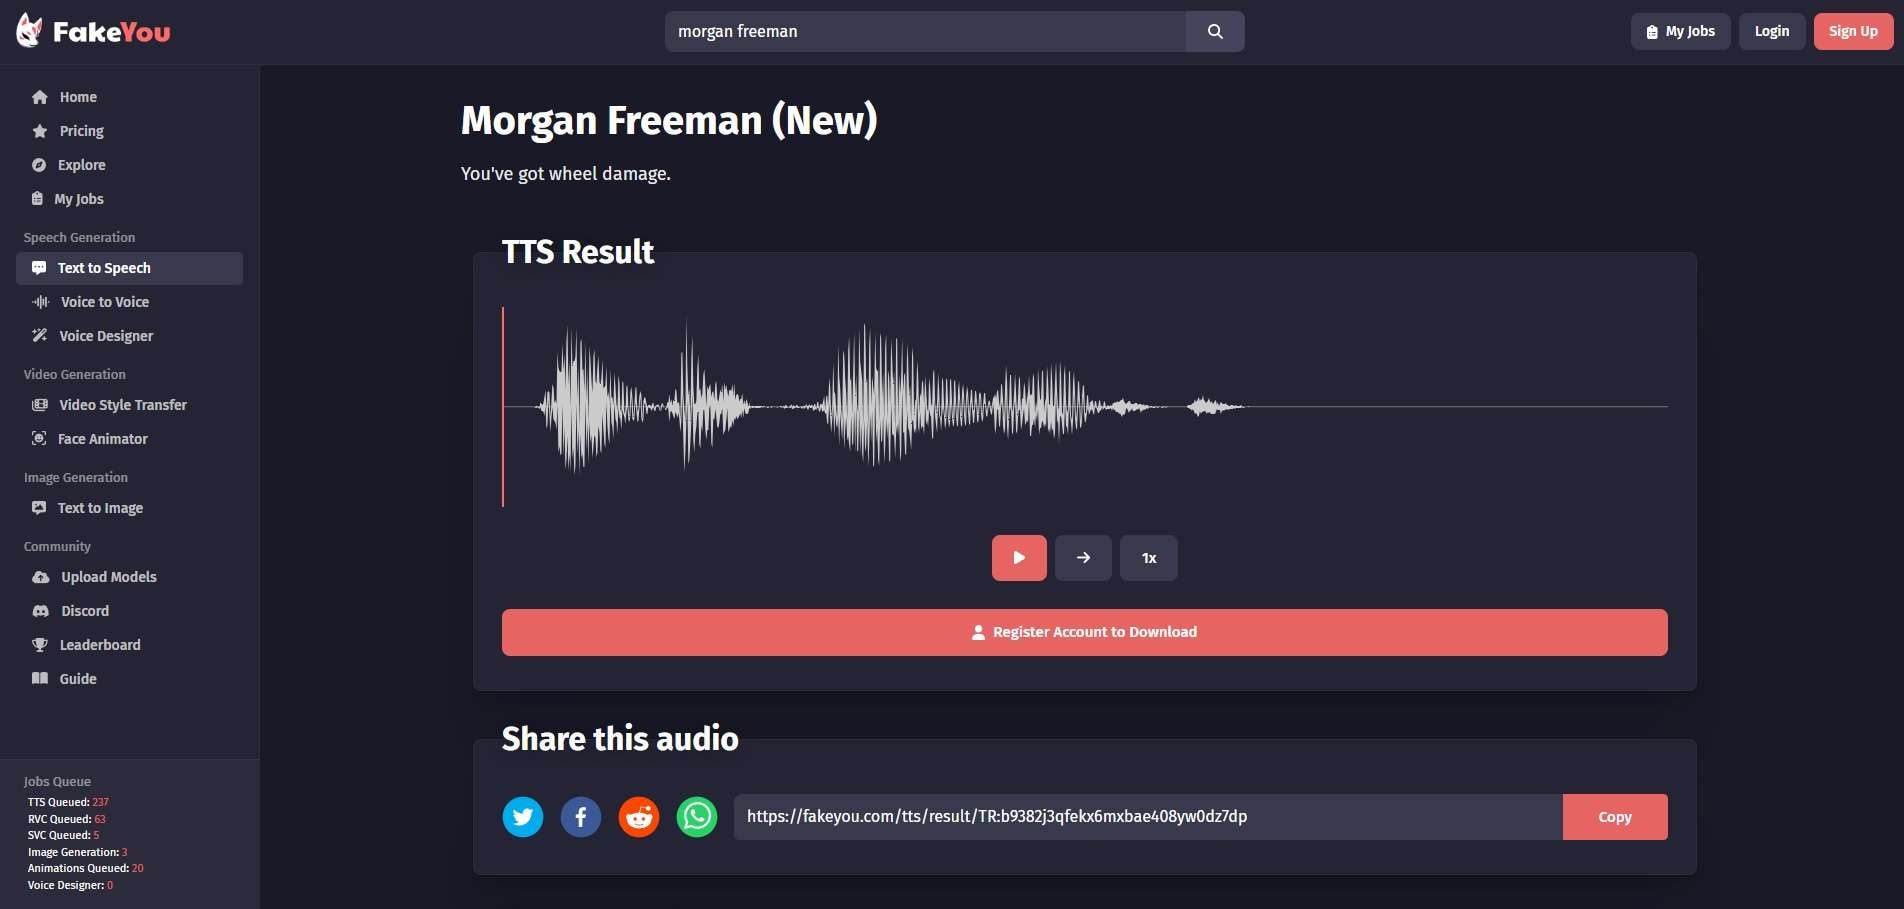Image resolution: width=1904 pixels, height=909 pixels.
Task: Click the TTS Queued: 237 status
Action: coord(68,802)
